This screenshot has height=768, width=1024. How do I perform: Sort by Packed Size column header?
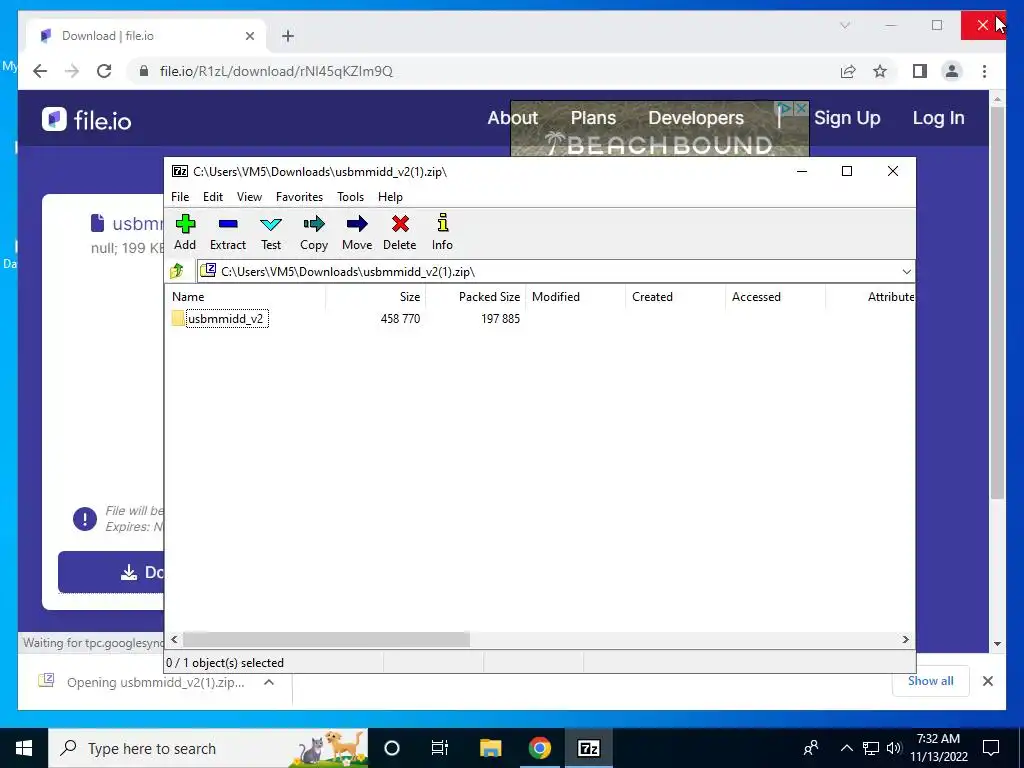point(475,296)
